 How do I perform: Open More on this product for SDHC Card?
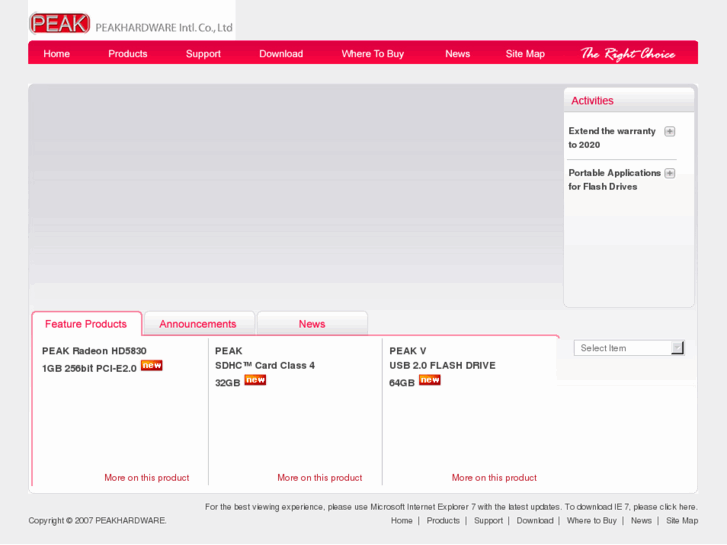319,478
